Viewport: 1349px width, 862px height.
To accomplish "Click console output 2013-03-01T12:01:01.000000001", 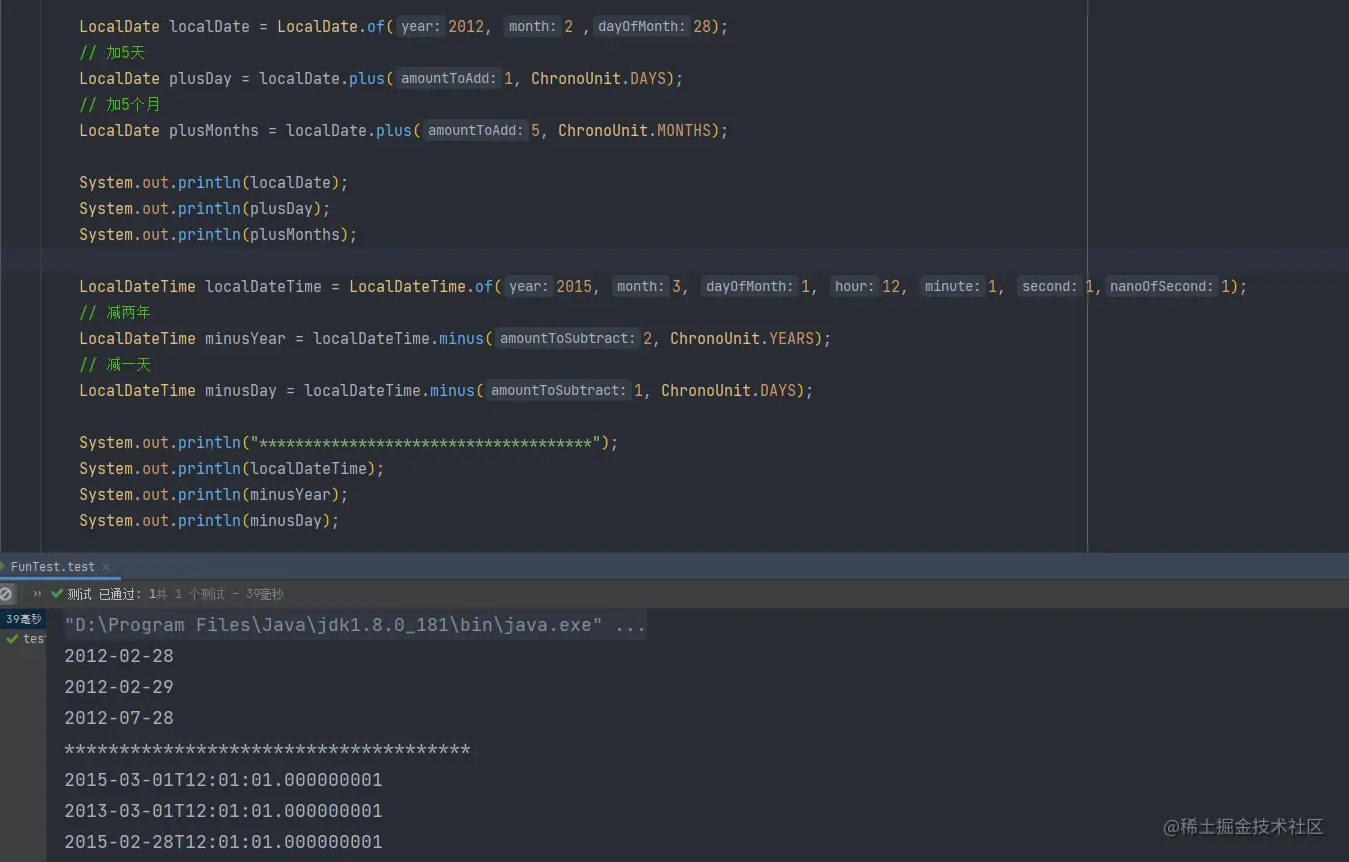I will pos(223,811).
